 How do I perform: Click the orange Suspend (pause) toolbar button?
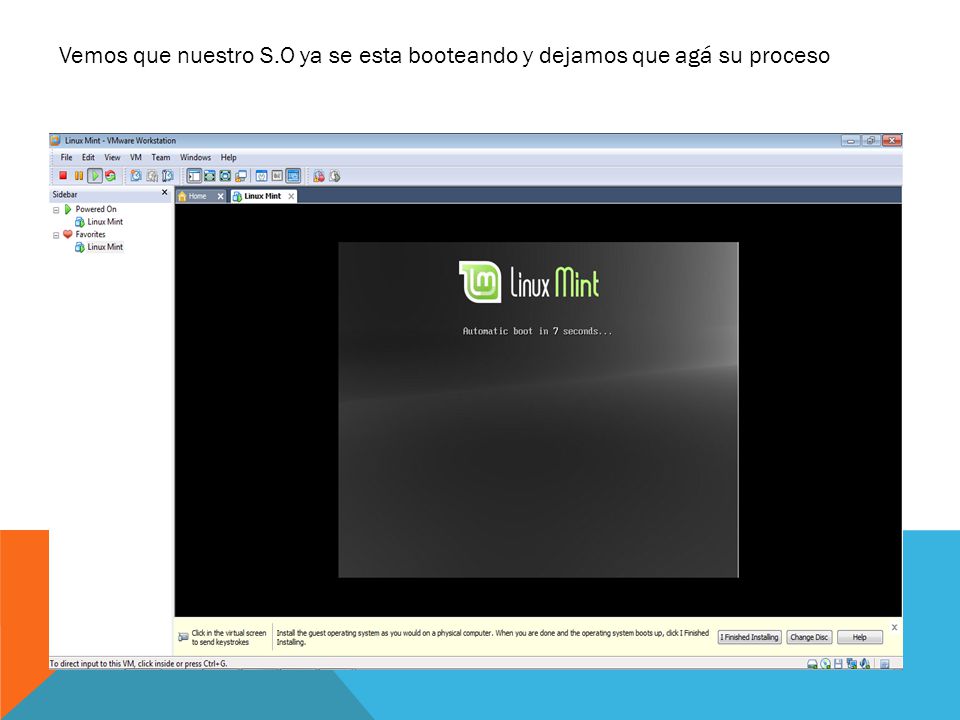[78, 176]
